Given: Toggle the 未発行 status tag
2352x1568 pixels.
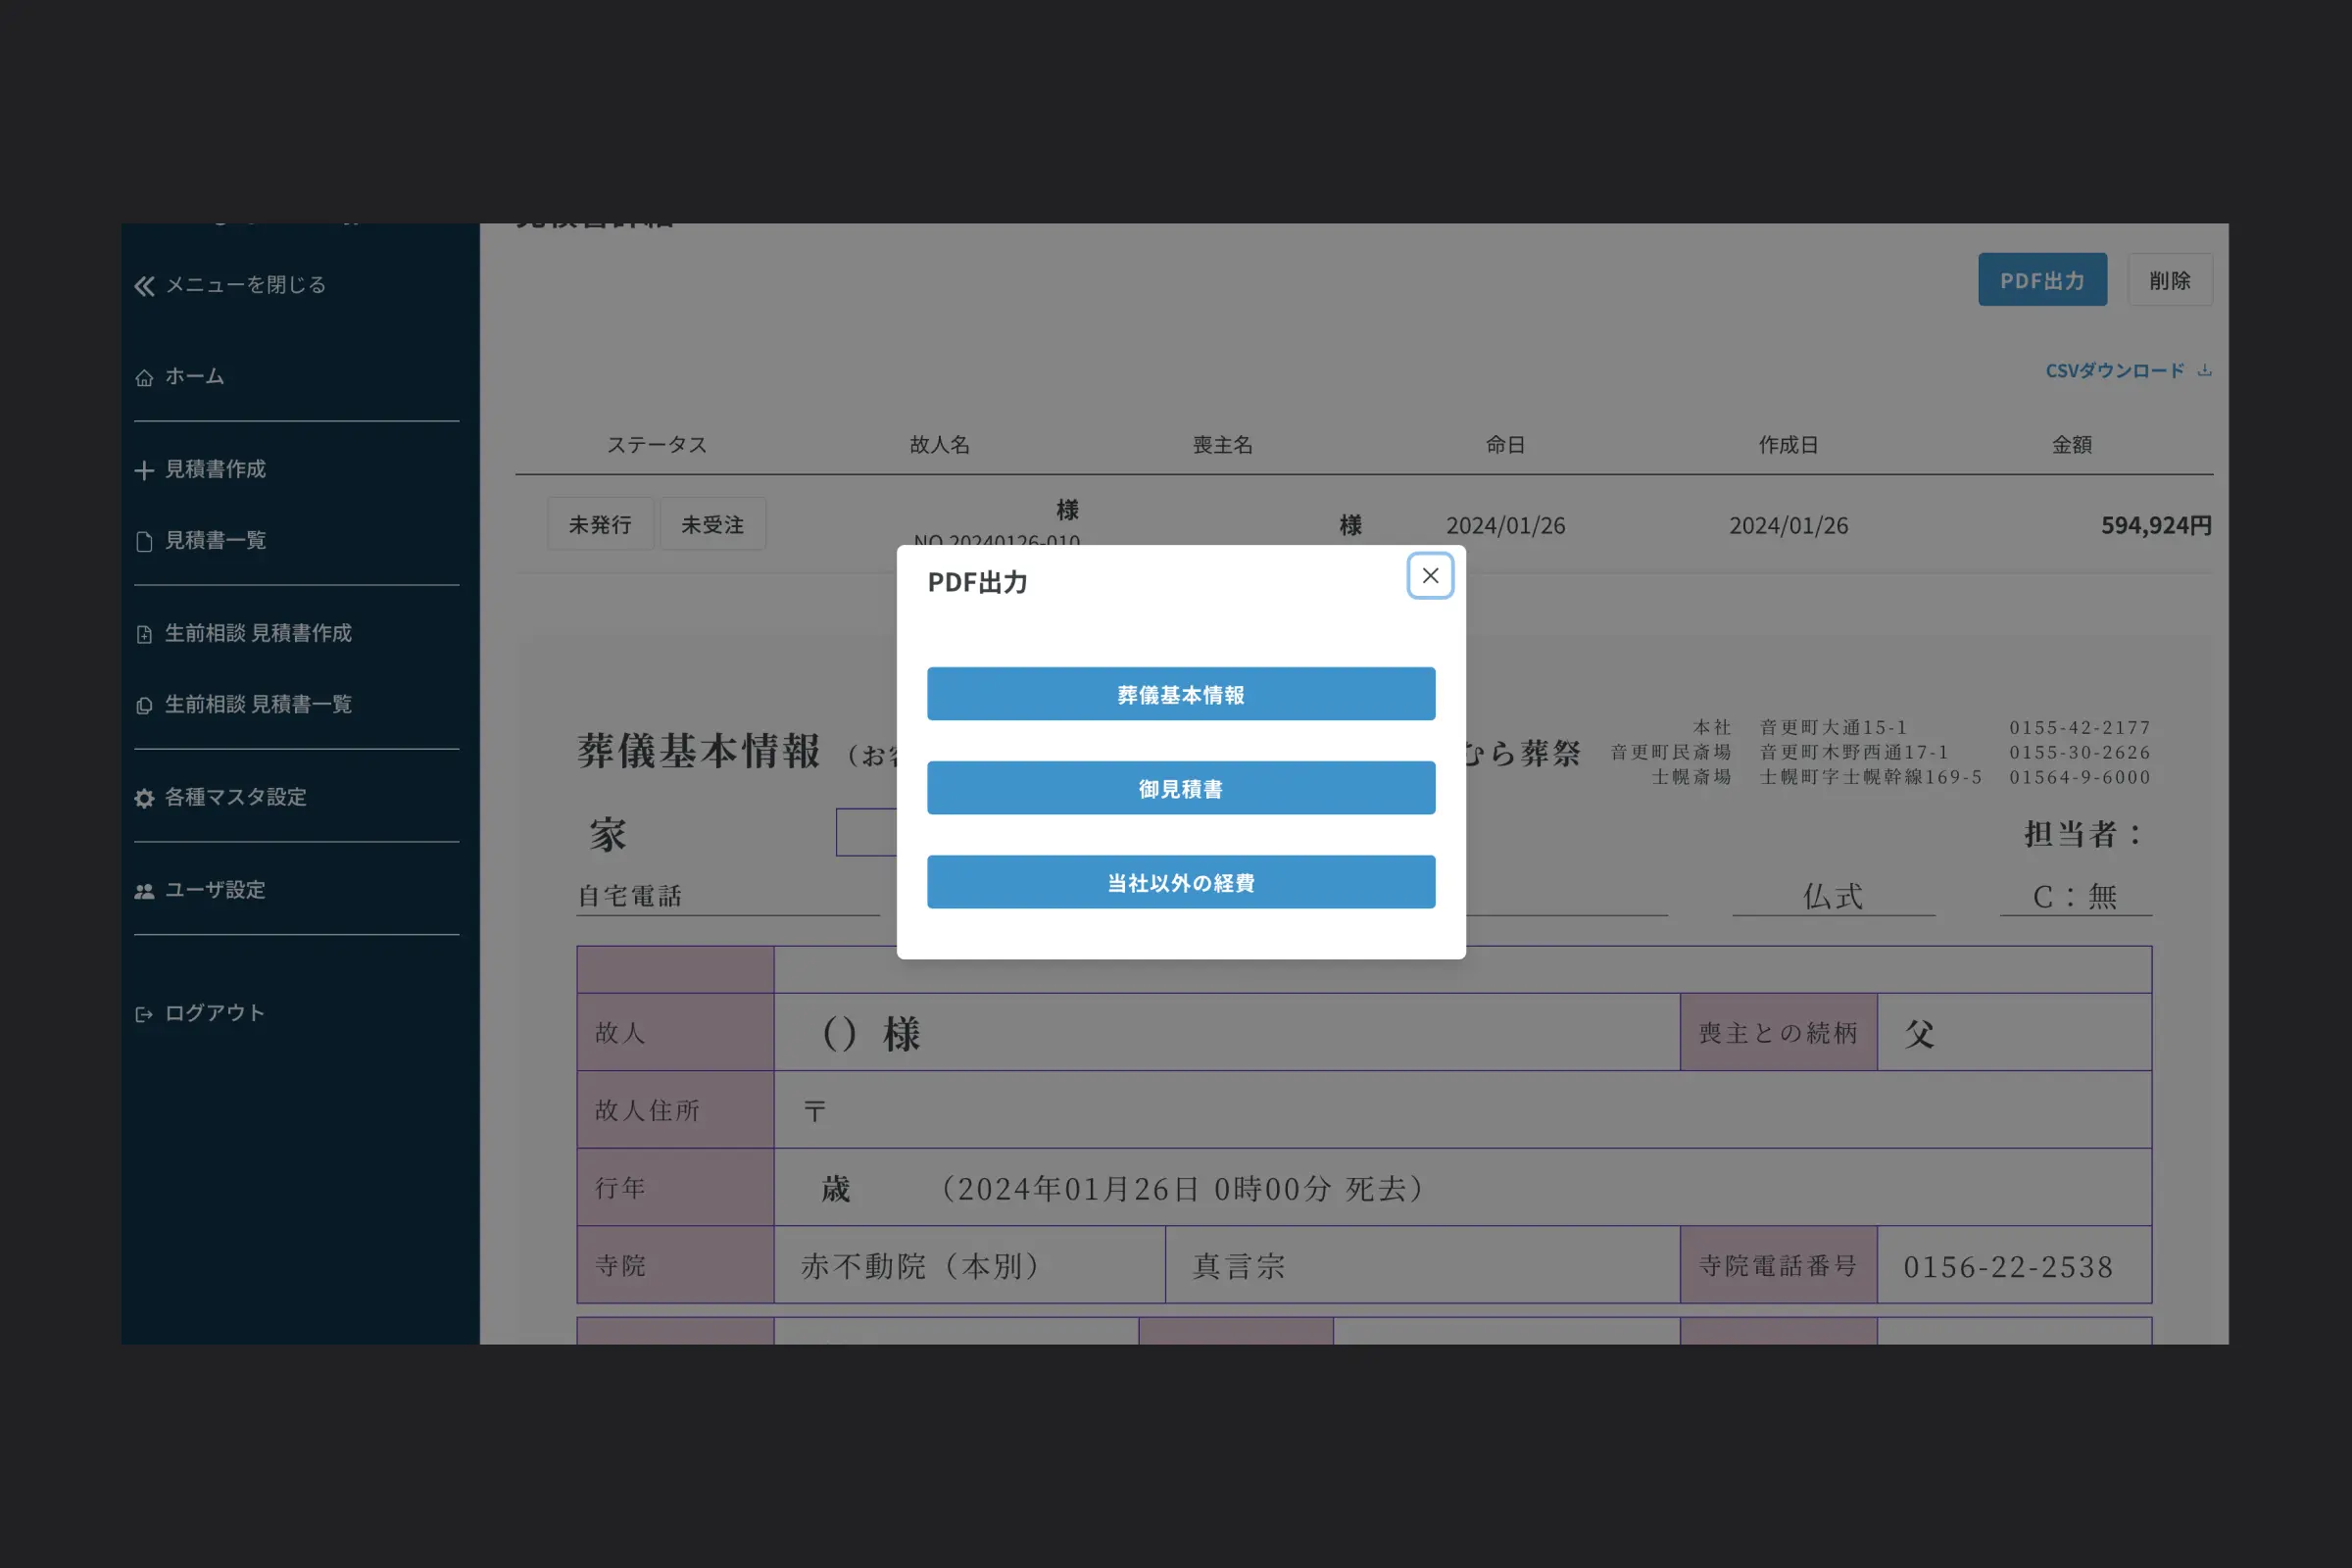Looking at the screenshot, I should (x=600, y=524).
